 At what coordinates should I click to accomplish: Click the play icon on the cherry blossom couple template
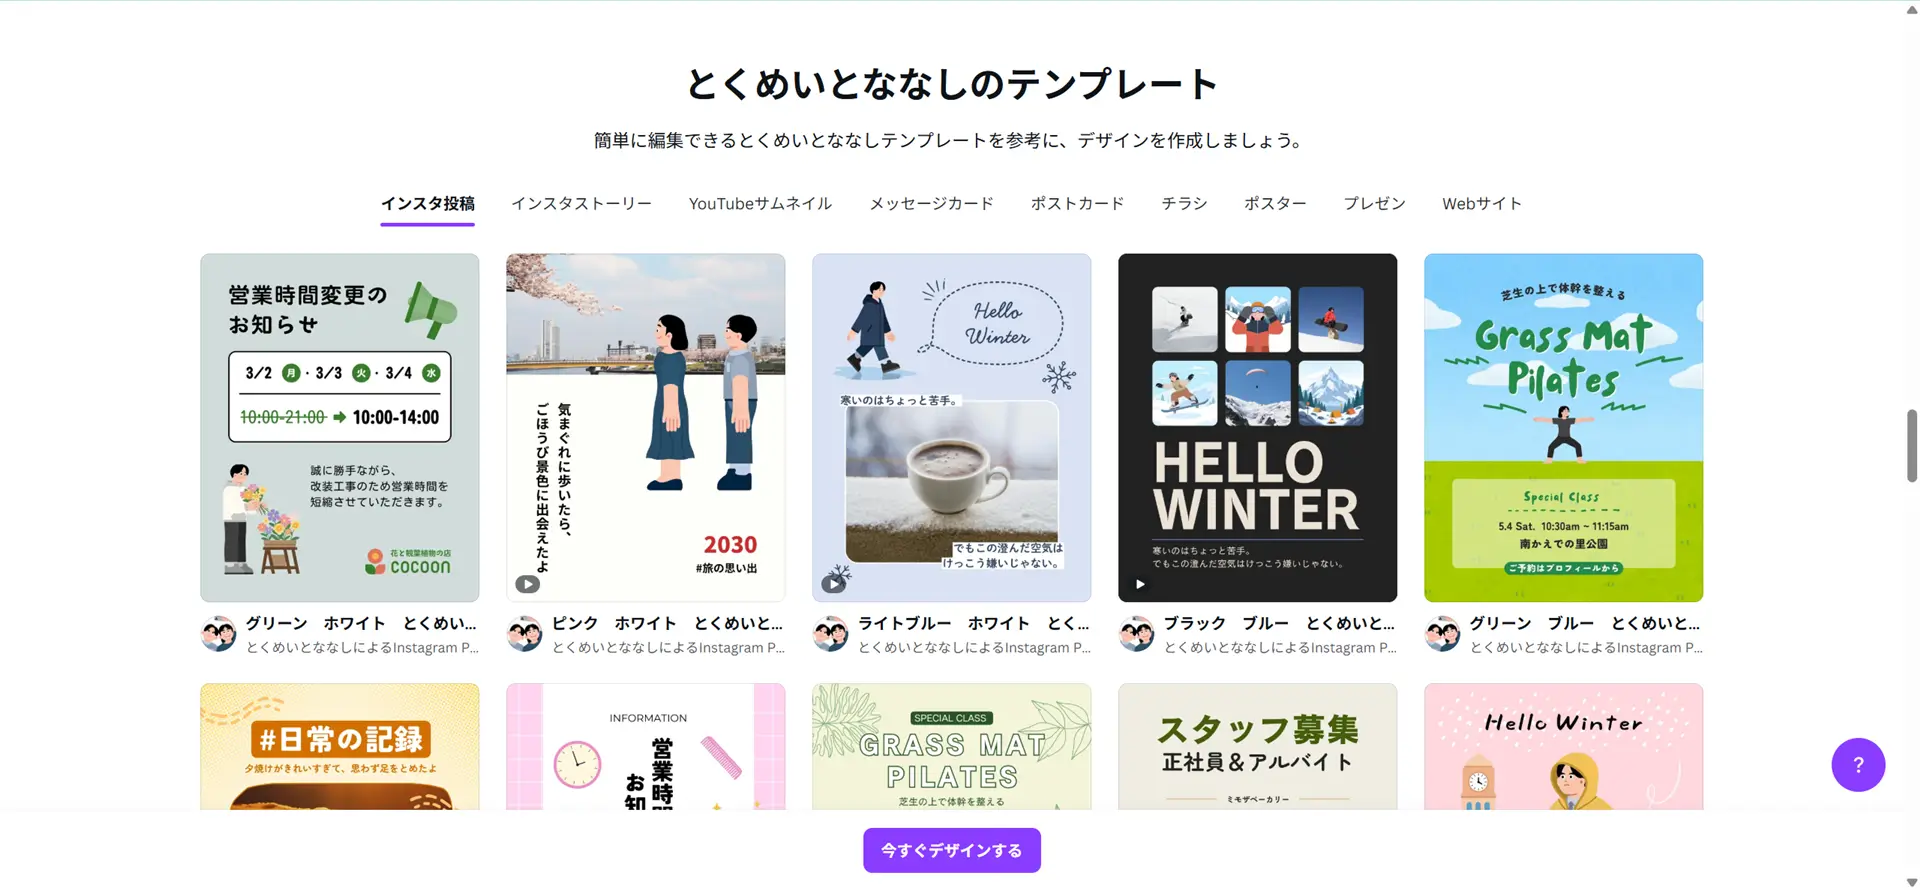pyautogui.click(x=528, y=584)
